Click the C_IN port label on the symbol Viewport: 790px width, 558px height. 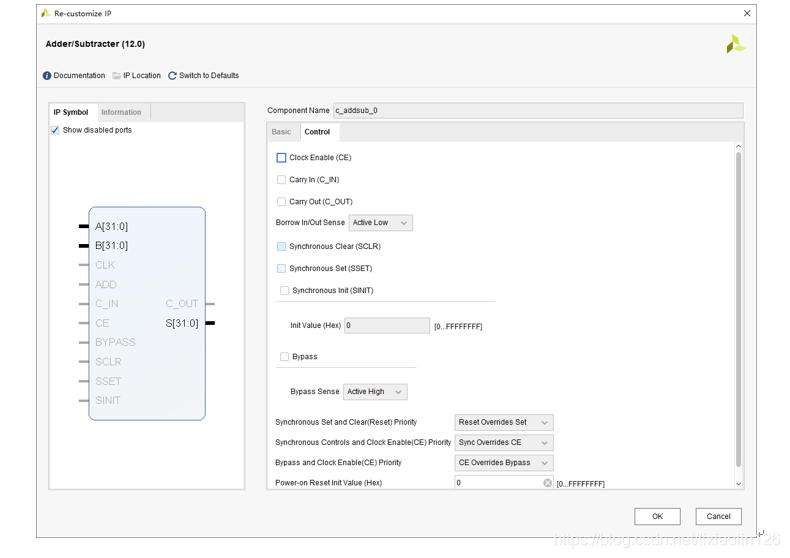click(x=107, y=304)
